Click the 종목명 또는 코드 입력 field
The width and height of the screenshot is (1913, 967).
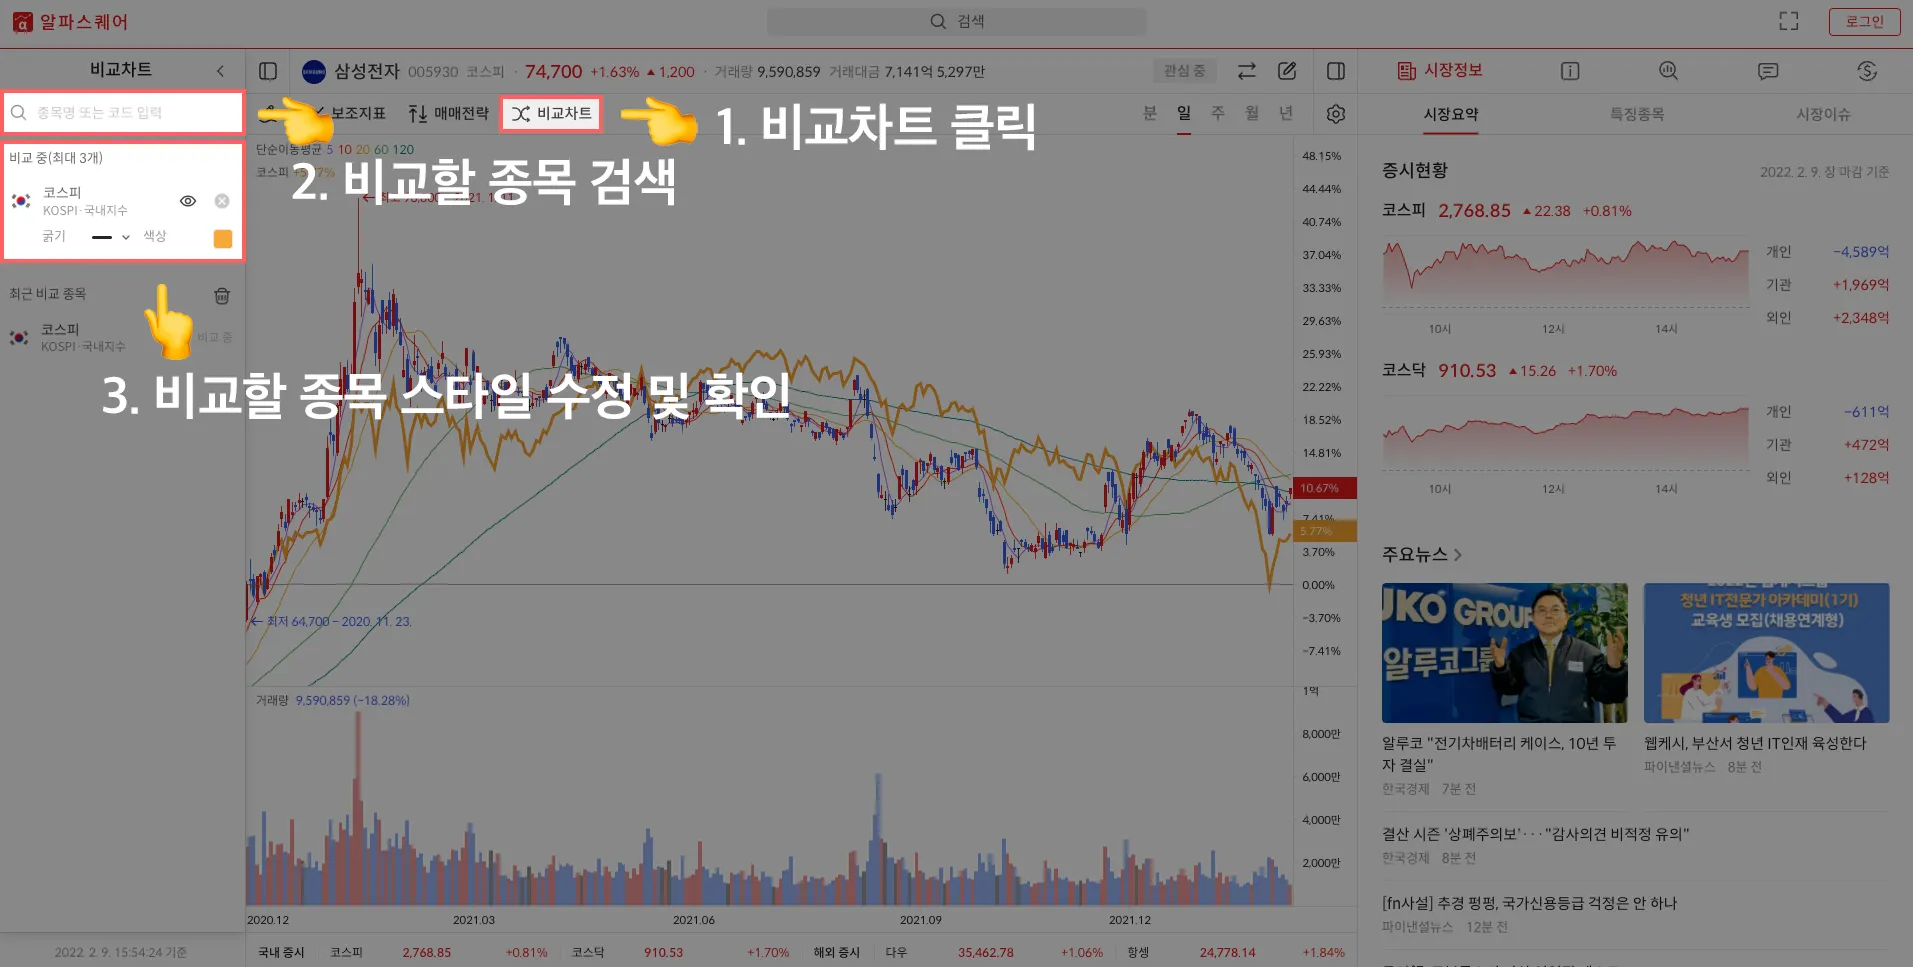coord(124,113)
